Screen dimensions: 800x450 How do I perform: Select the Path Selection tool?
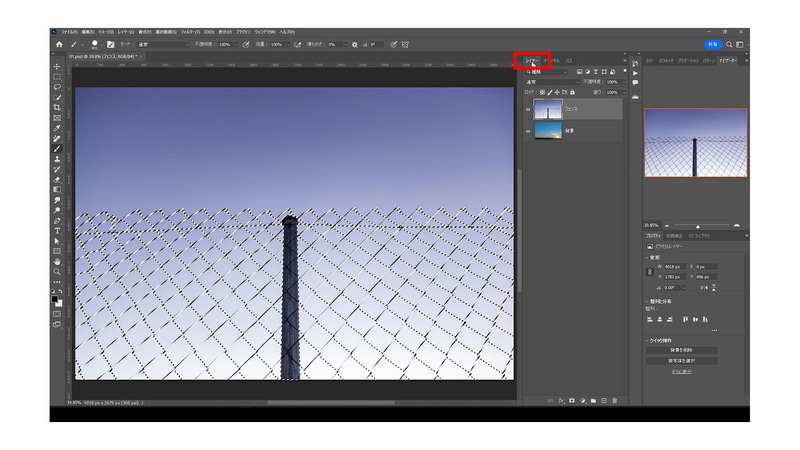click(x=57, y=241)
